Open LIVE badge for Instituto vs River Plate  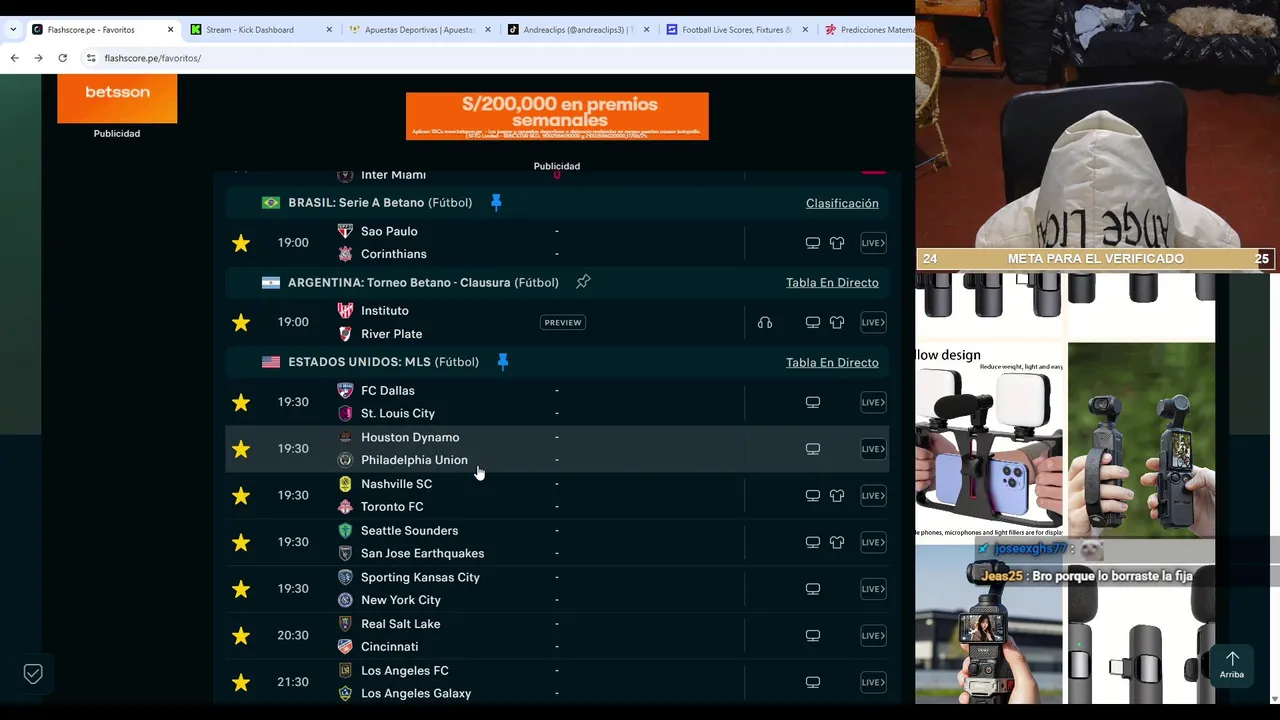(873, 322)
